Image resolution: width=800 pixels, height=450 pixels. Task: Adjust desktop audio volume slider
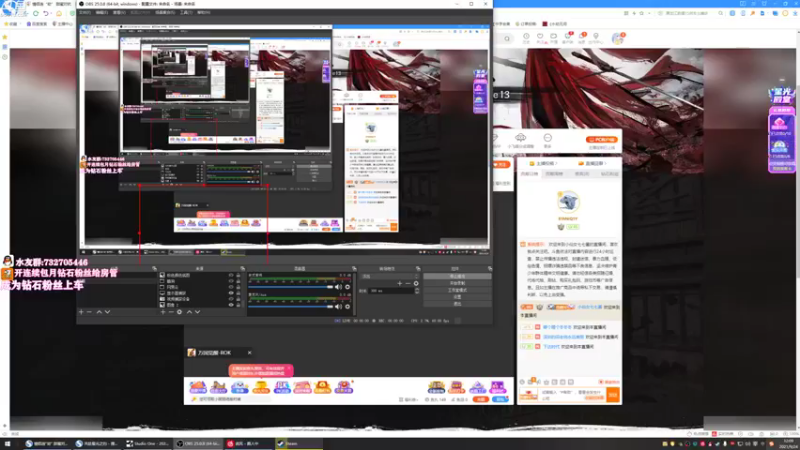click(x=291, y=287)
